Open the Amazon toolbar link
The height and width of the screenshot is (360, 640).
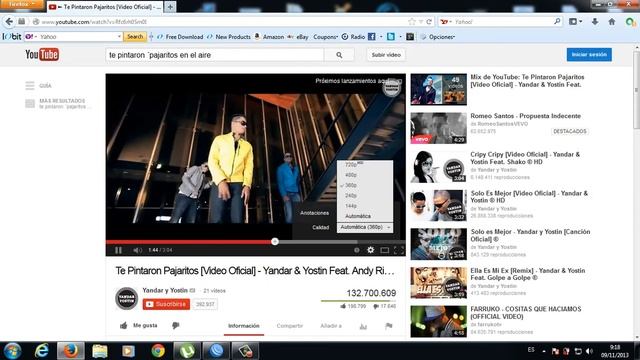pyautogui.click(x=269, y=37)
